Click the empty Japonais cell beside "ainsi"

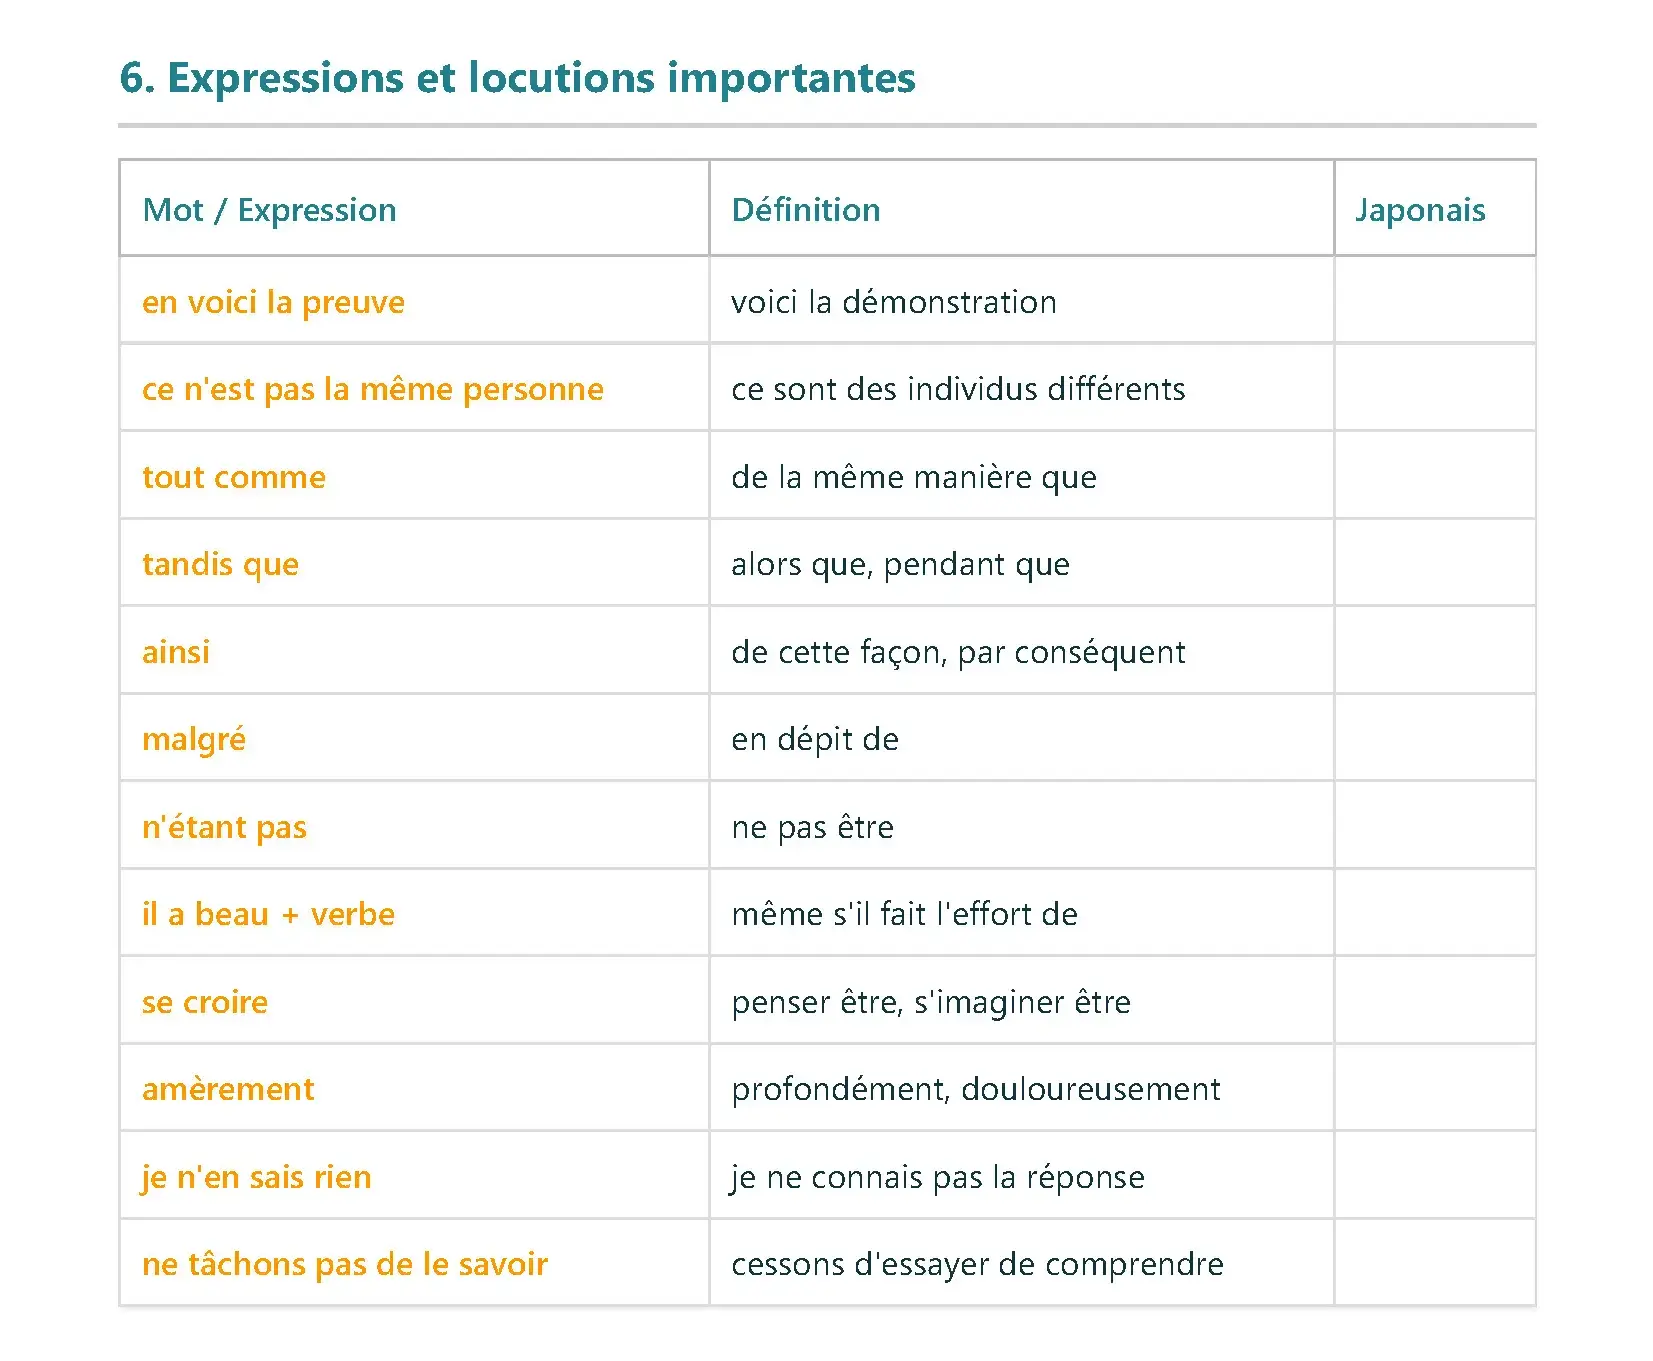pos(1434,651)
